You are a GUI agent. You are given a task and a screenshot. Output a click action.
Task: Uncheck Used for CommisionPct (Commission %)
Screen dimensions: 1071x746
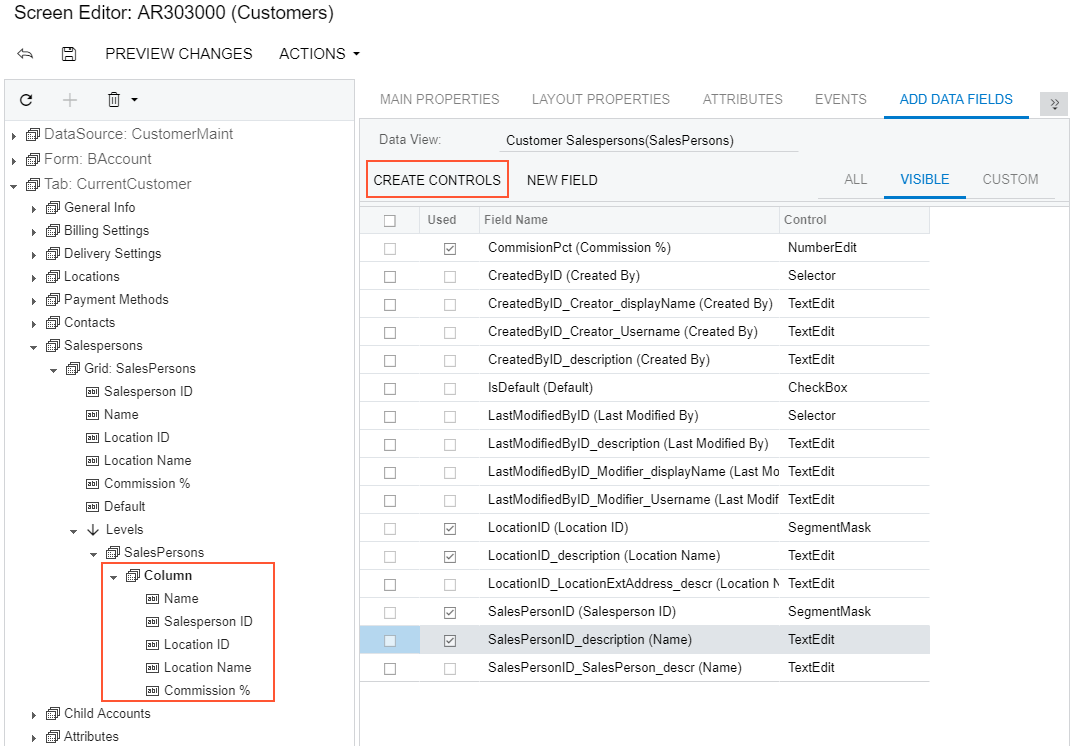click(x=450, y=247)
